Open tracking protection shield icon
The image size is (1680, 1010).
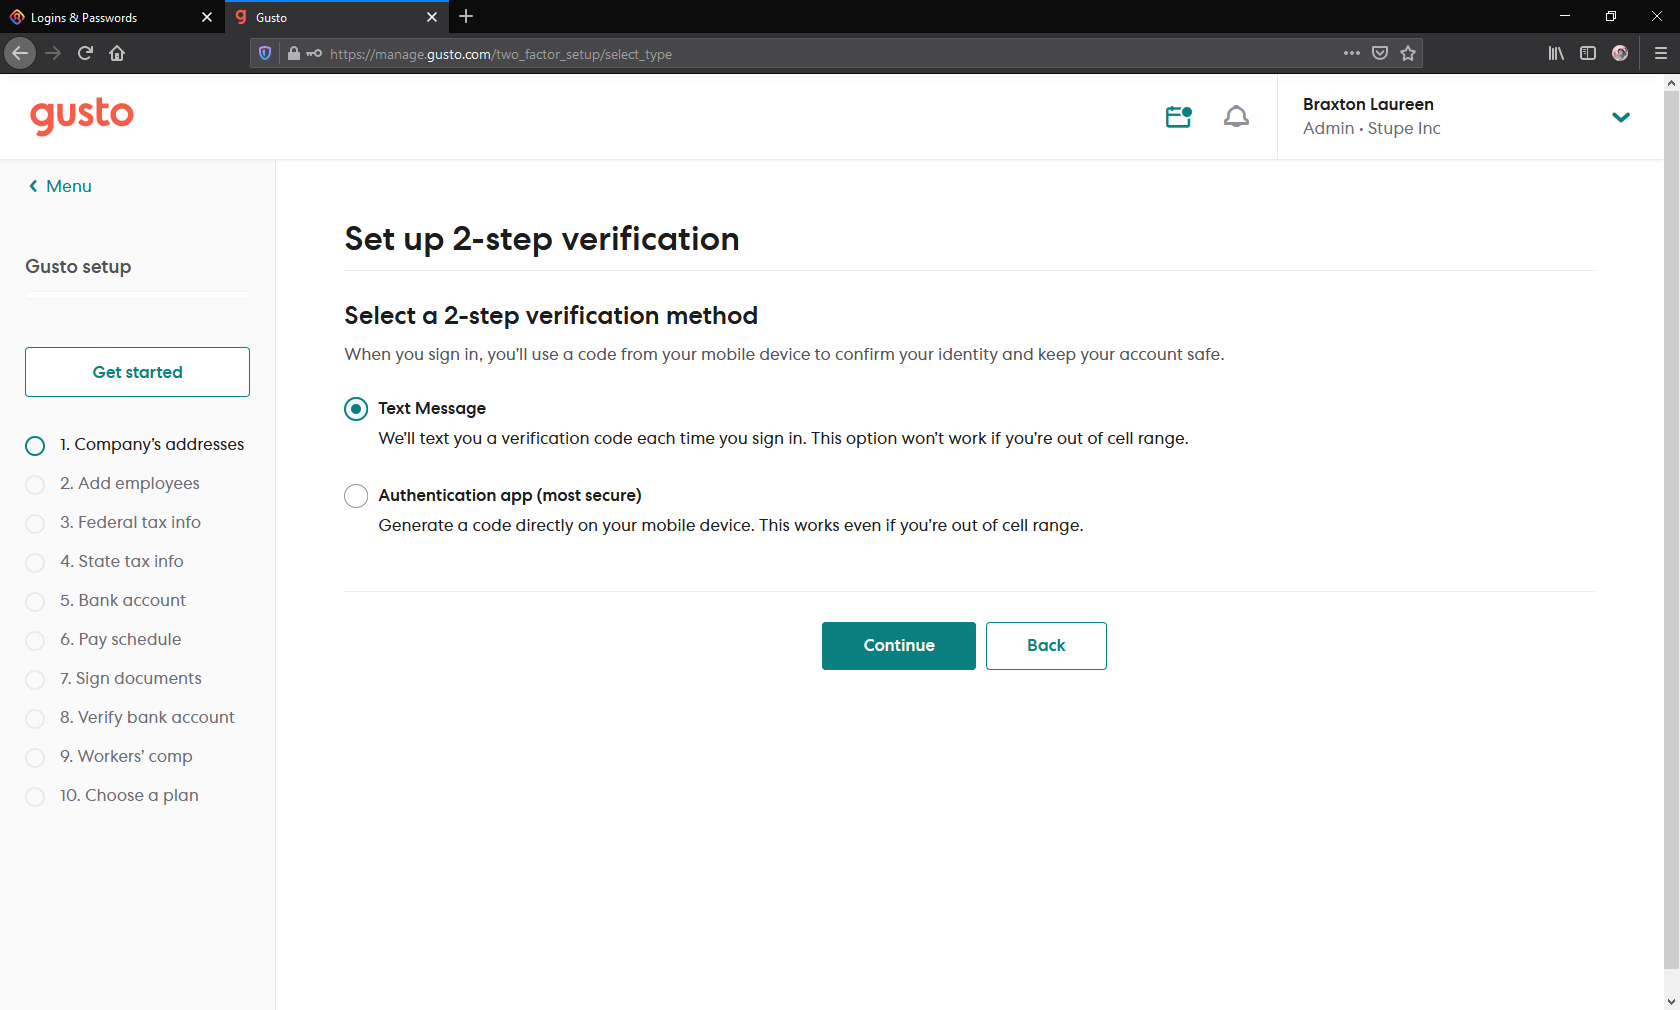point(265,53)
